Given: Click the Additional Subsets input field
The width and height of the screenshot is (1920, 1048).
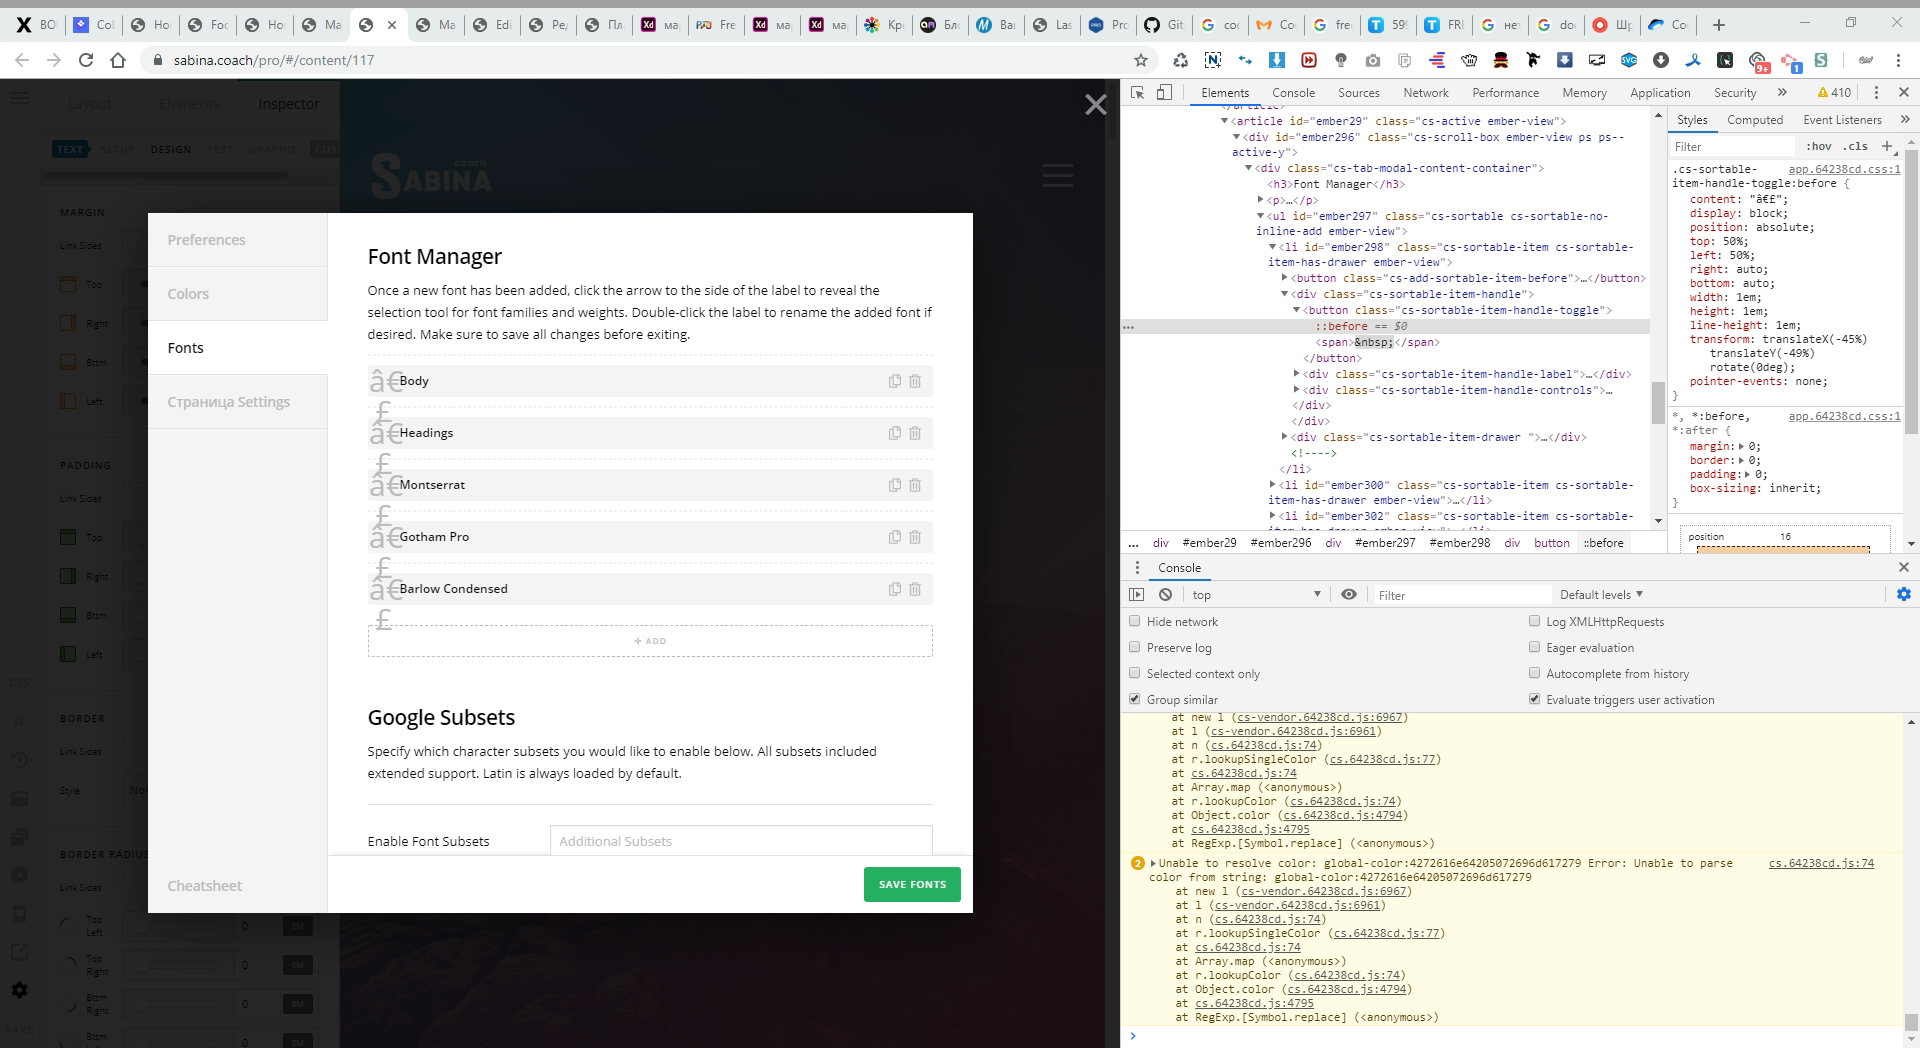Looking at the screenshot, I should [740, 841].
